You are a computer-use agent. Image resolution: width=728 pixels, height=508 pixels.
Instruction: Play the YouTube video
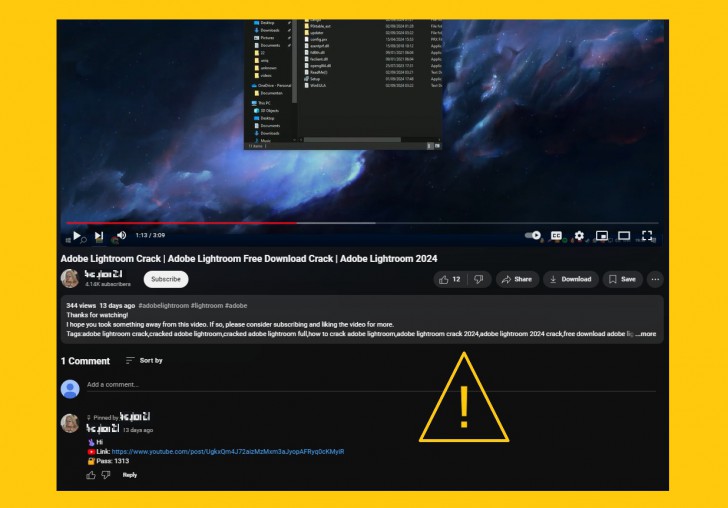77,235
